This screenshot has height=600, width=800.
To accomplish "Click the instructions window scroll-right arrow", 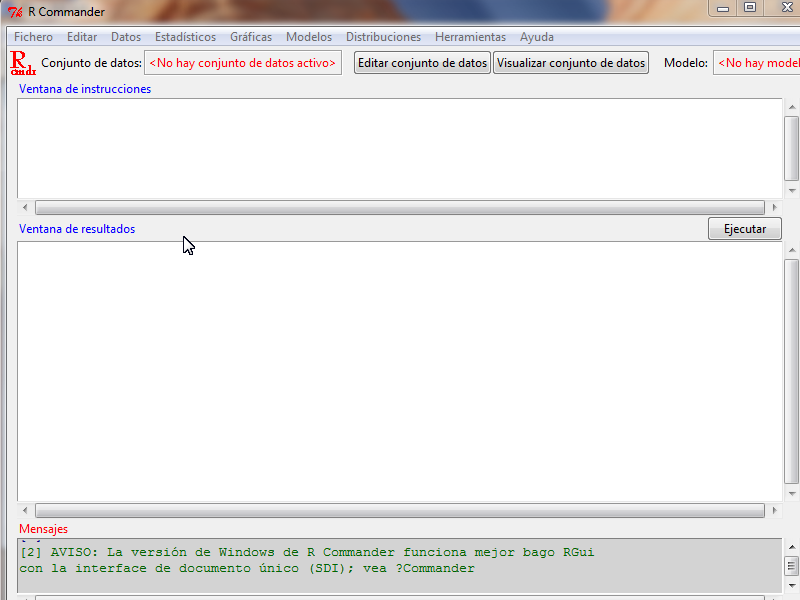I will click(x=774, y=207).
